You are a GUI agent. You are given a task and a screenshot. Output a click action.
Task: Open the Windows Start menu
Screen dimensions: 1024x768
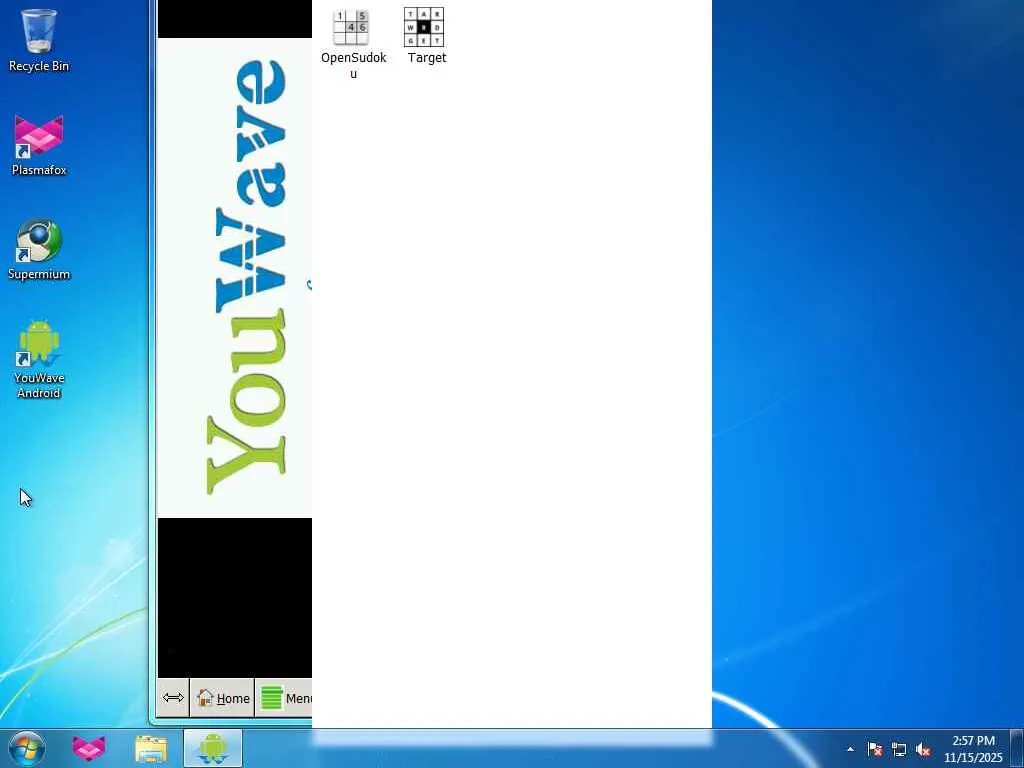27,749
